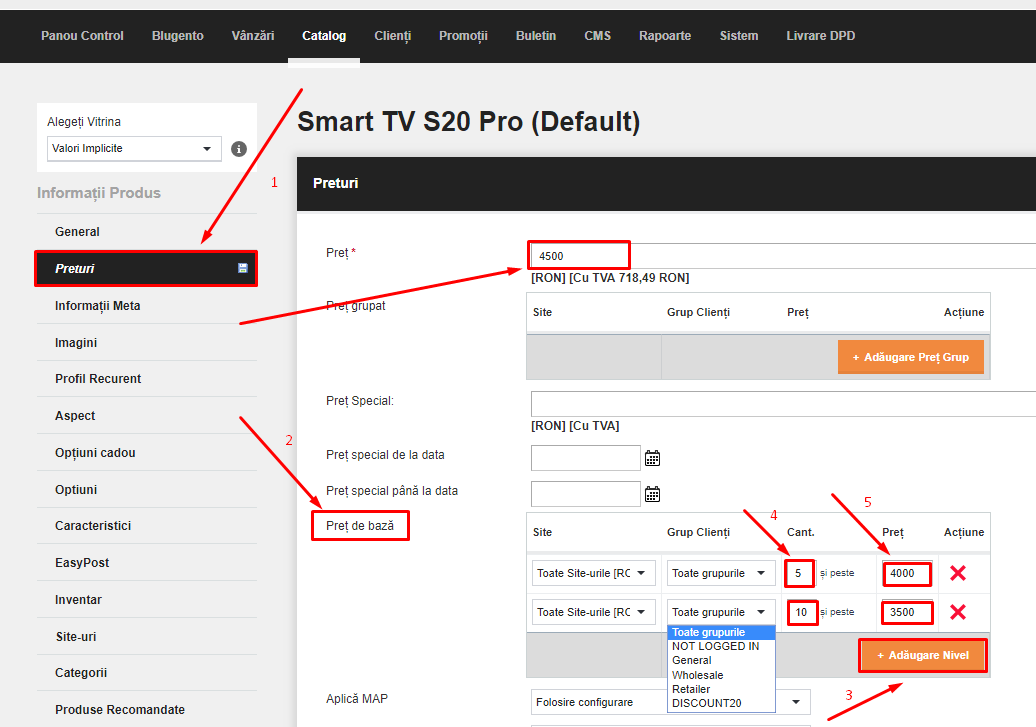Focus the Preț special de la data field
The height and width of the screenshot is (727, 1036).
(585, 458)
